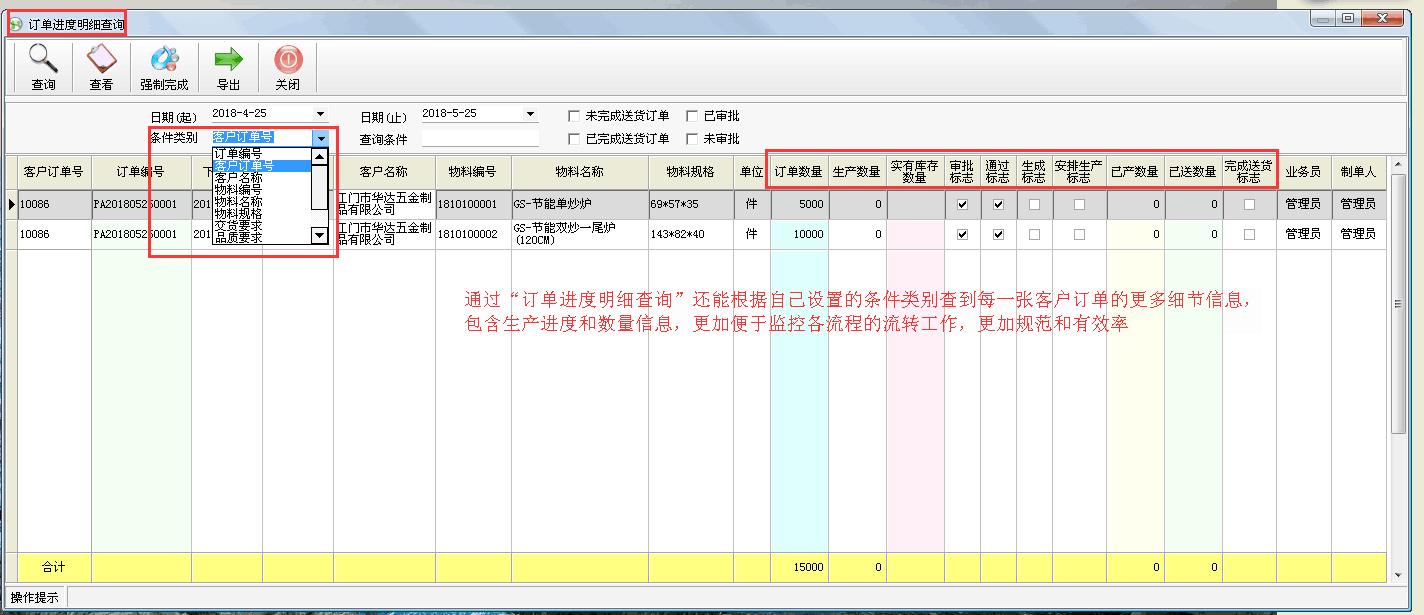
Task: Check 生成标志 for GS-节能单炒炉 row
Action: [1034, 204]
